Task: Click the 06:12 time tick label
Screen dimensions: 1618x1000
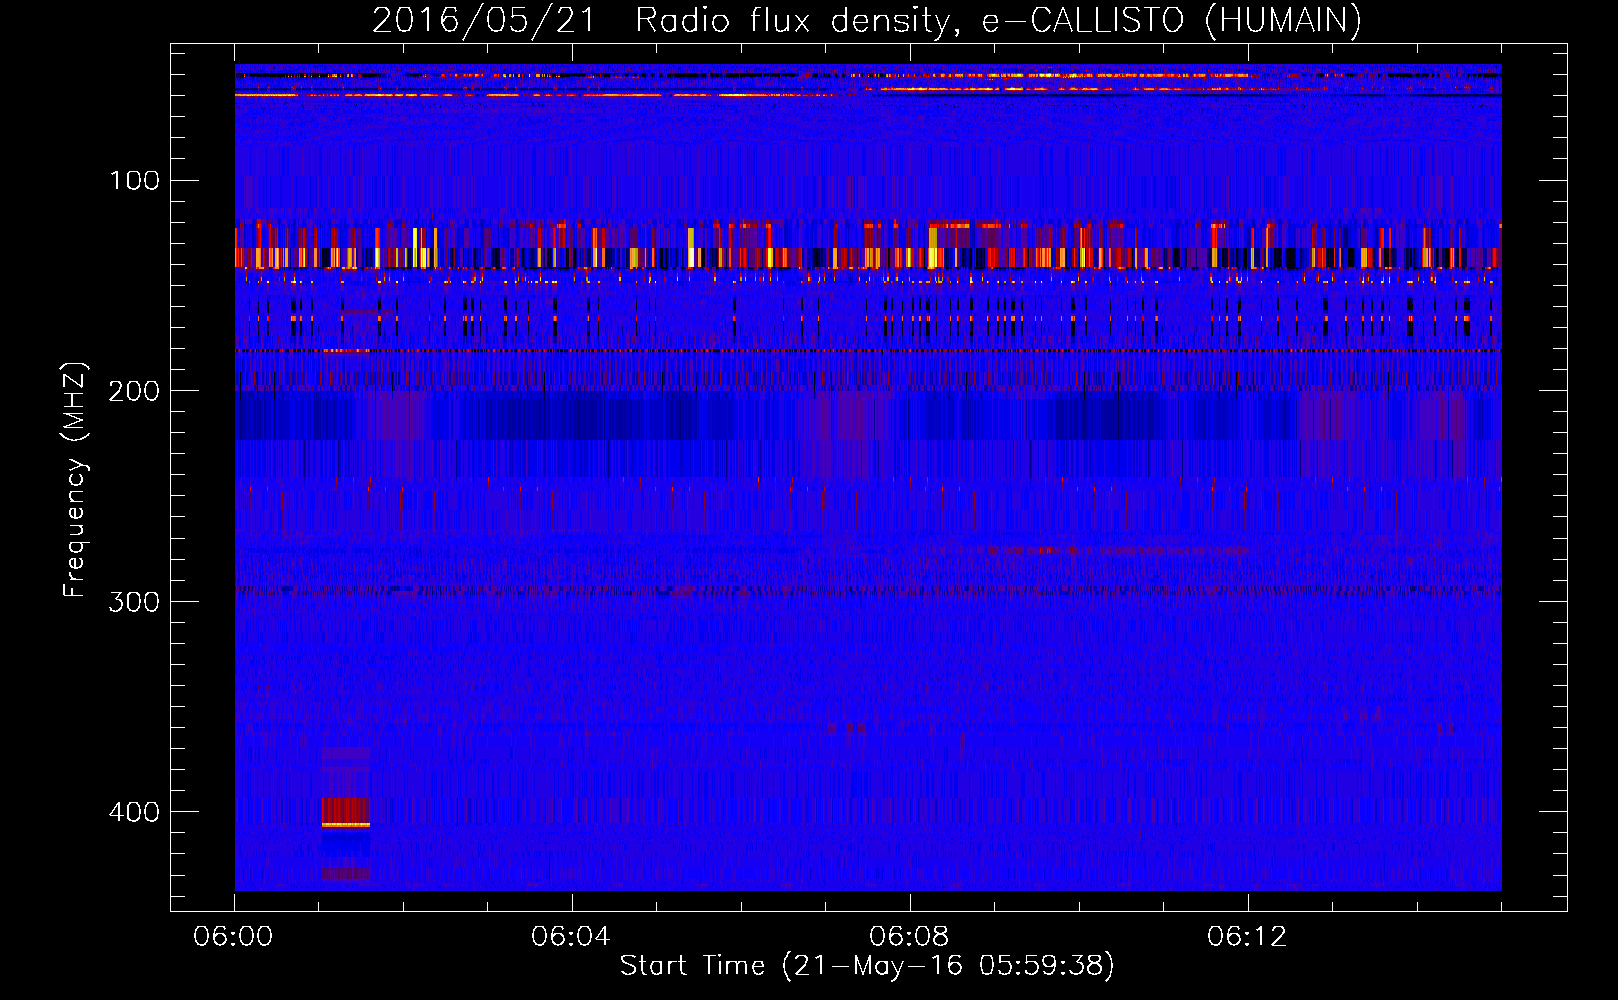Action: point(1247,937)
